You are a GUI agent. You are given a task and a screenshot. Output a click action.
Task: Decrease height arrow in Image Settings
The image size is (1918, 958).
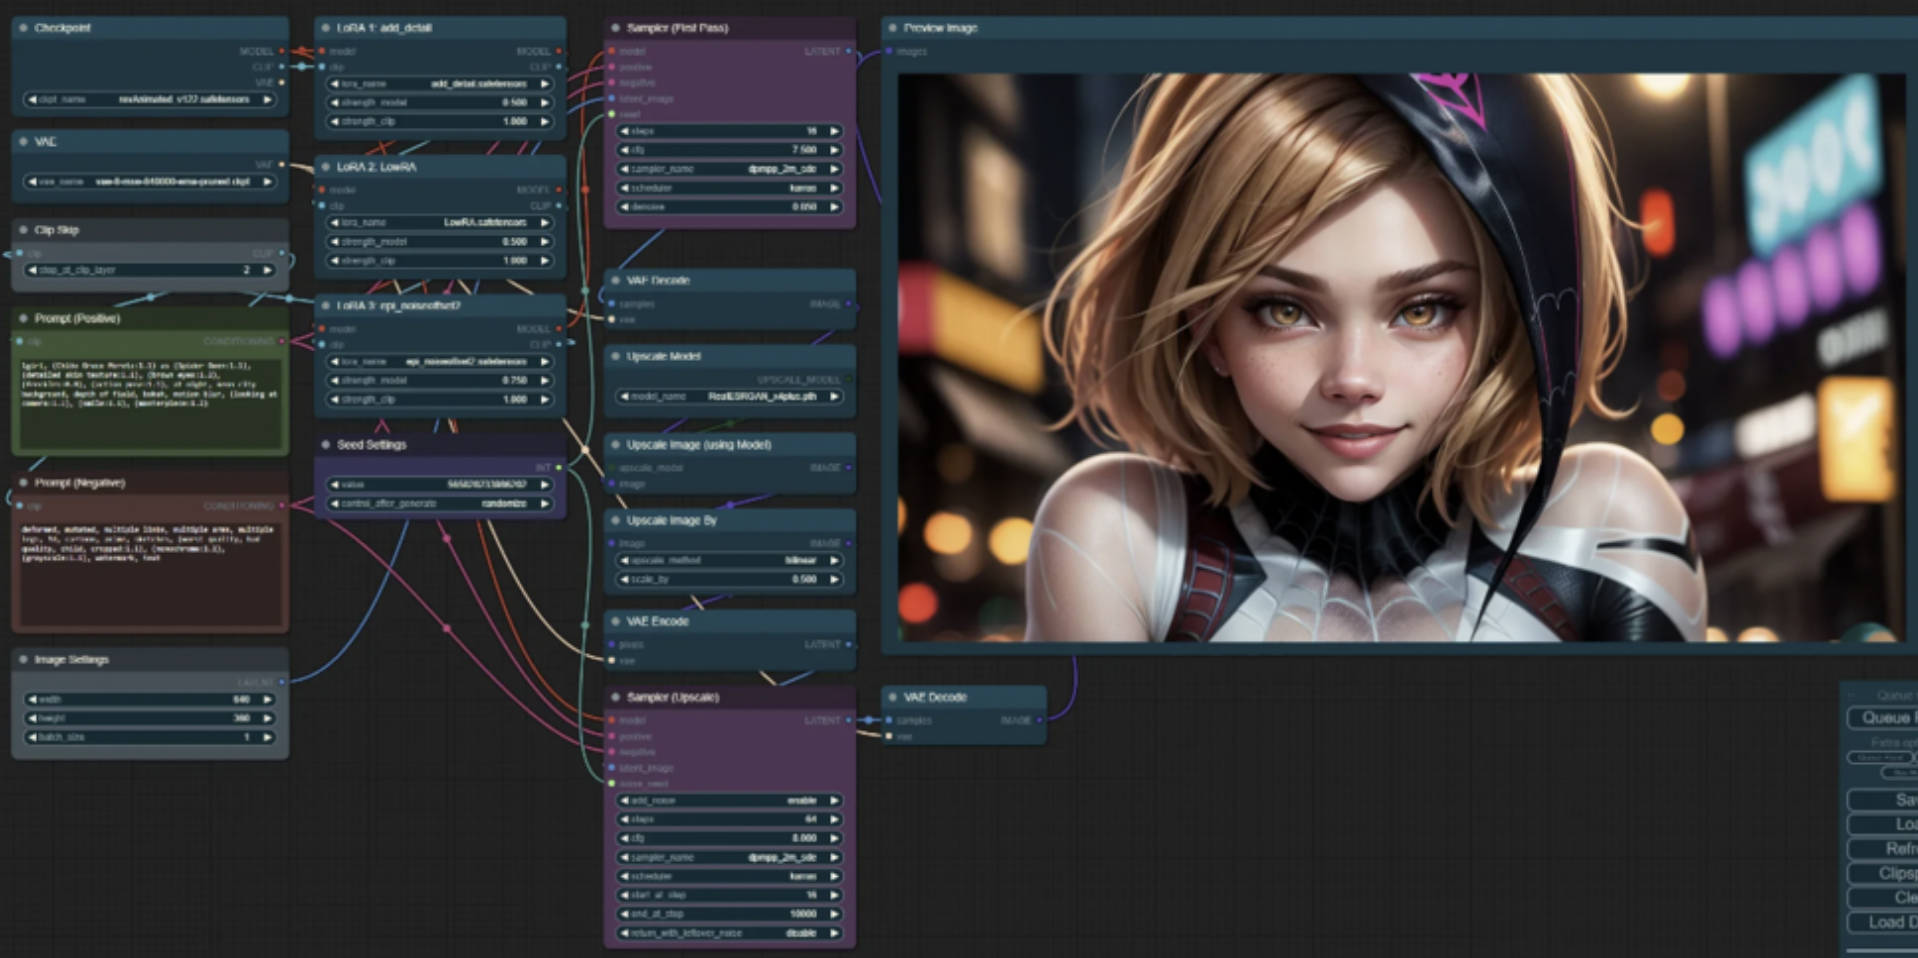click(x=32, y=719)
